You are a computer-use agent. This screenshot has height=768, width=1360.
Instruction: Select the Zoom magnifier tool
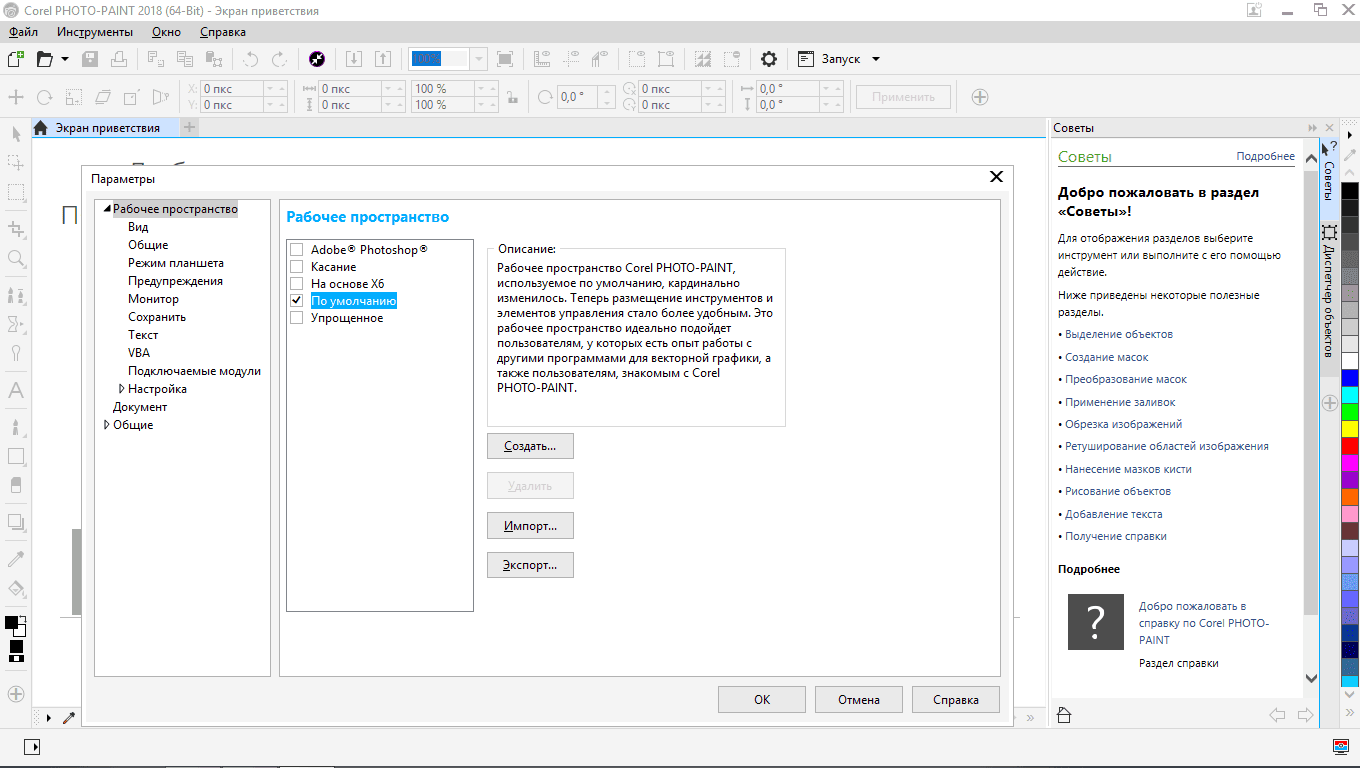pyautogui.click(x=16, y=259)
